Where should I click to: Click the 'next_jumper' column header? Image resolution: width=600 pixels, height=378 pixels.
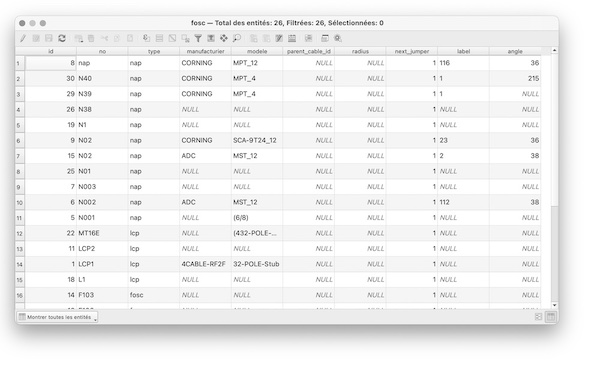pyautogui.click(x=412, y=51)
